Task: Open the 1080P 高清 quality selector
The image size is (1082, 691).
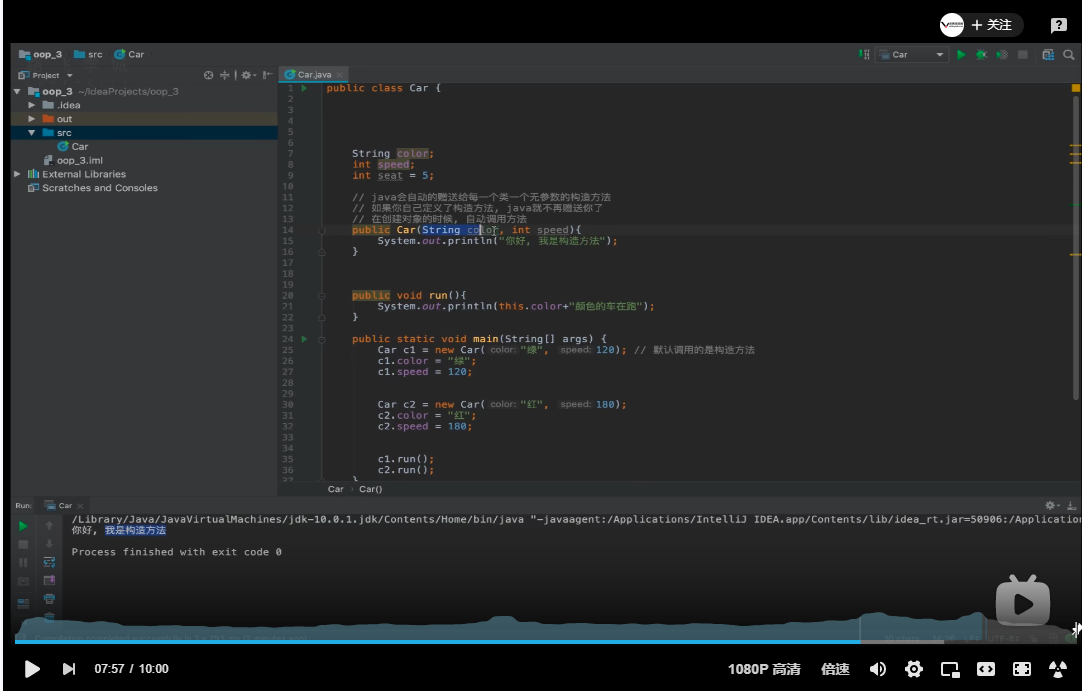Action: (764, 669)
